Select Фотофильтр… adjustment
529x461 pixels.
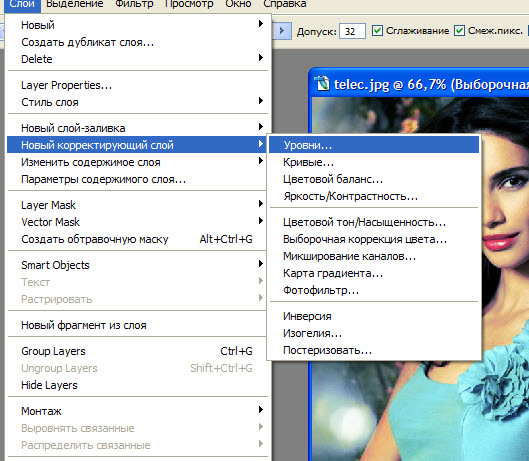[374, 290]
